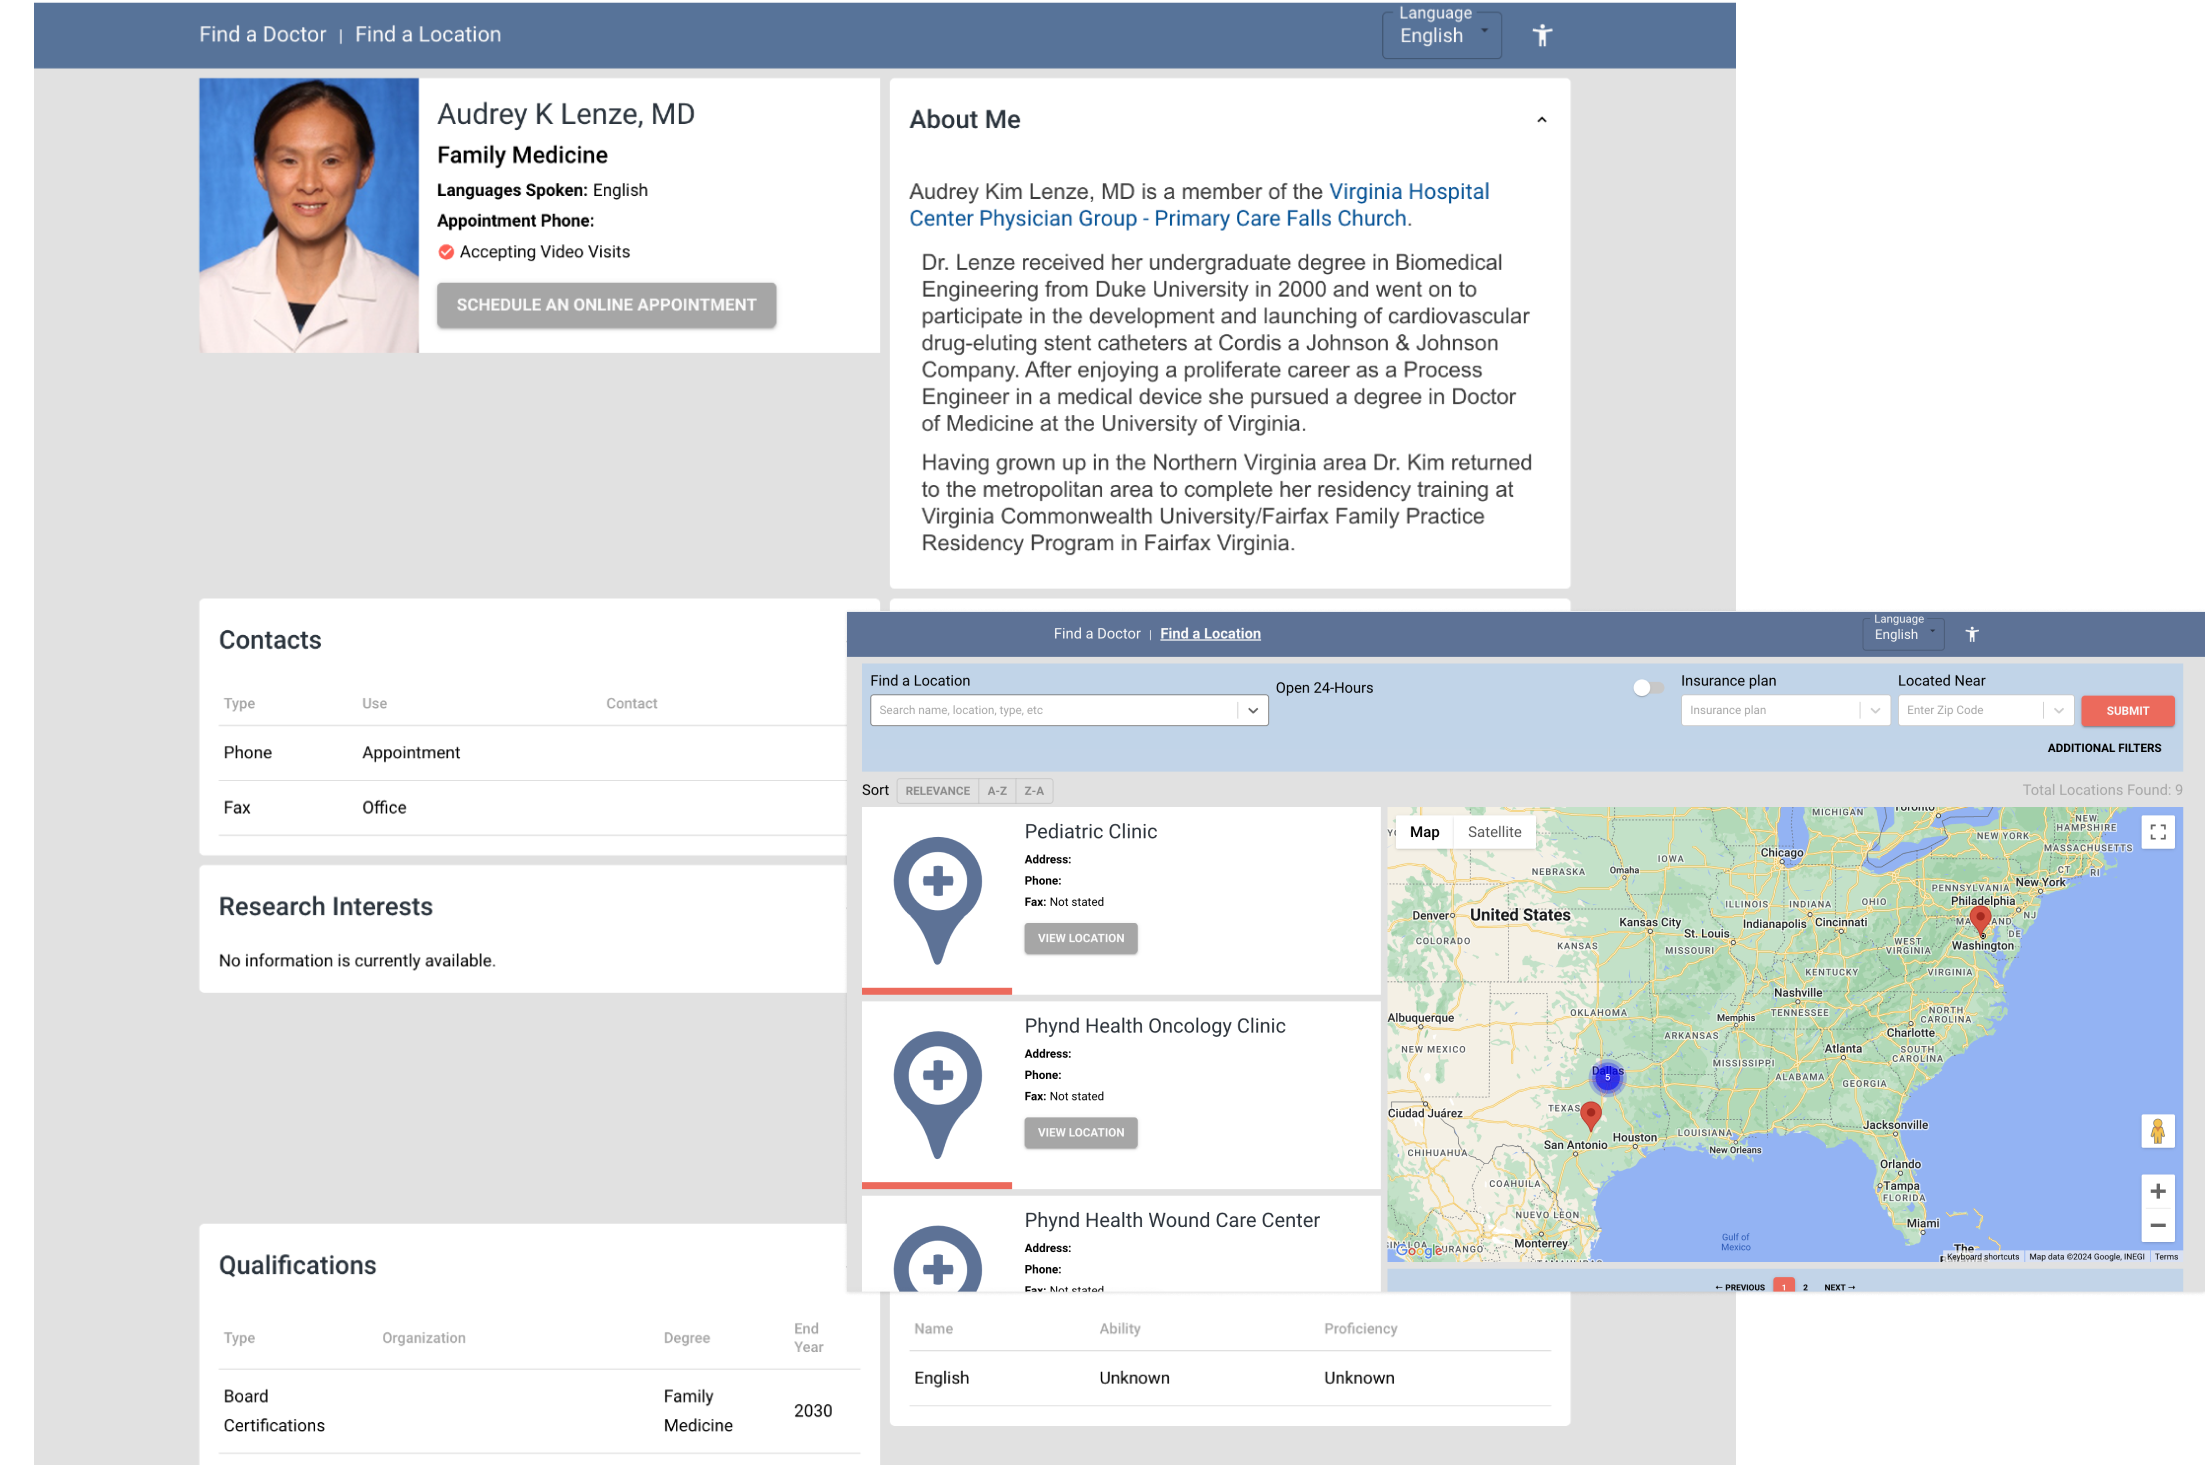Click Schedule an Online Appointment button

[606, 305]
